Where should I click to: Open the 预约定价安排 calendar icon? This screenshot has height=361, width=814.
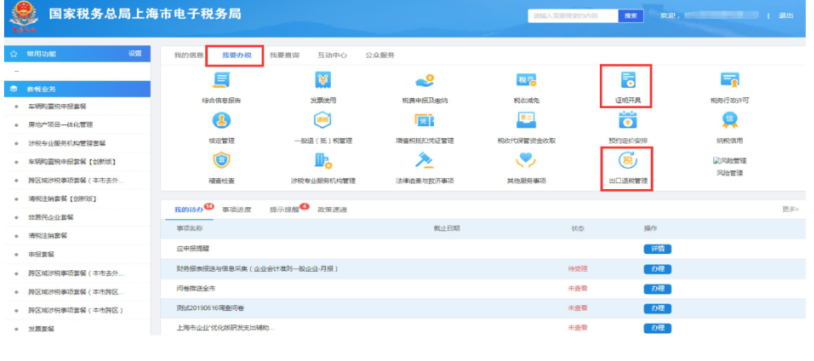628,121
